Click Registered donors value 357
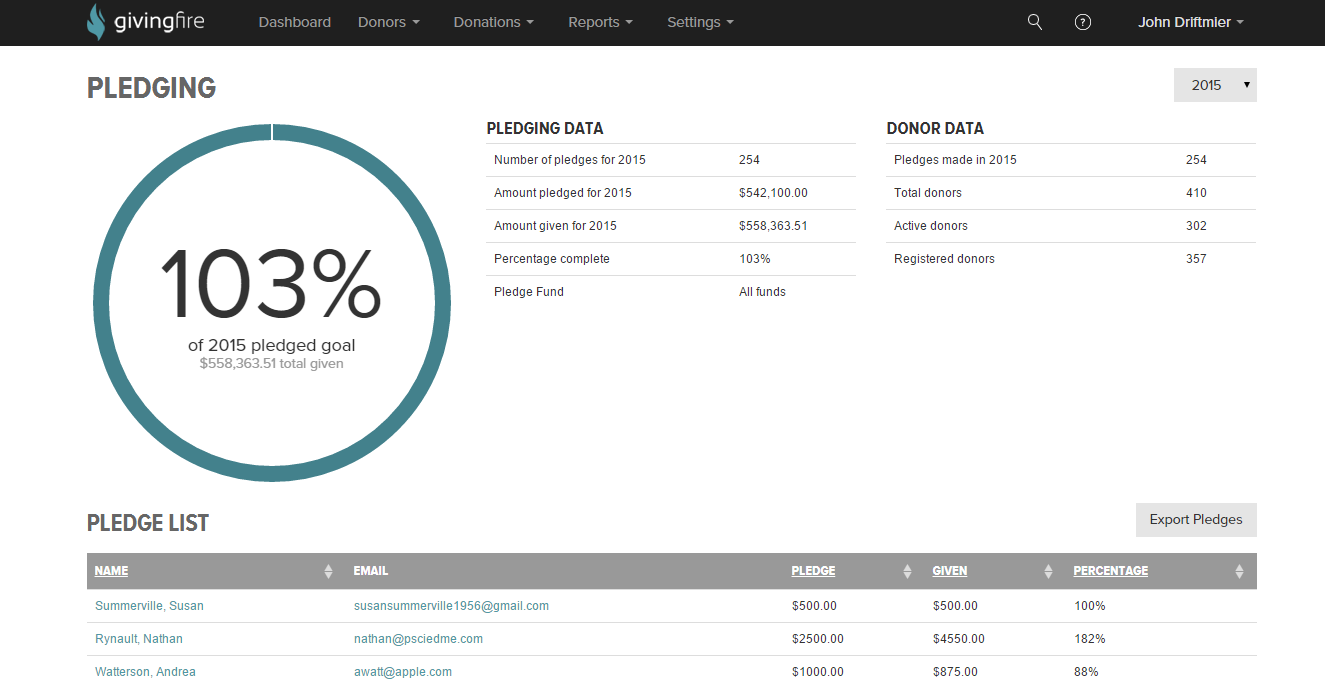The width and height of the screenshot is (1325, 697). coord(1196,259)
